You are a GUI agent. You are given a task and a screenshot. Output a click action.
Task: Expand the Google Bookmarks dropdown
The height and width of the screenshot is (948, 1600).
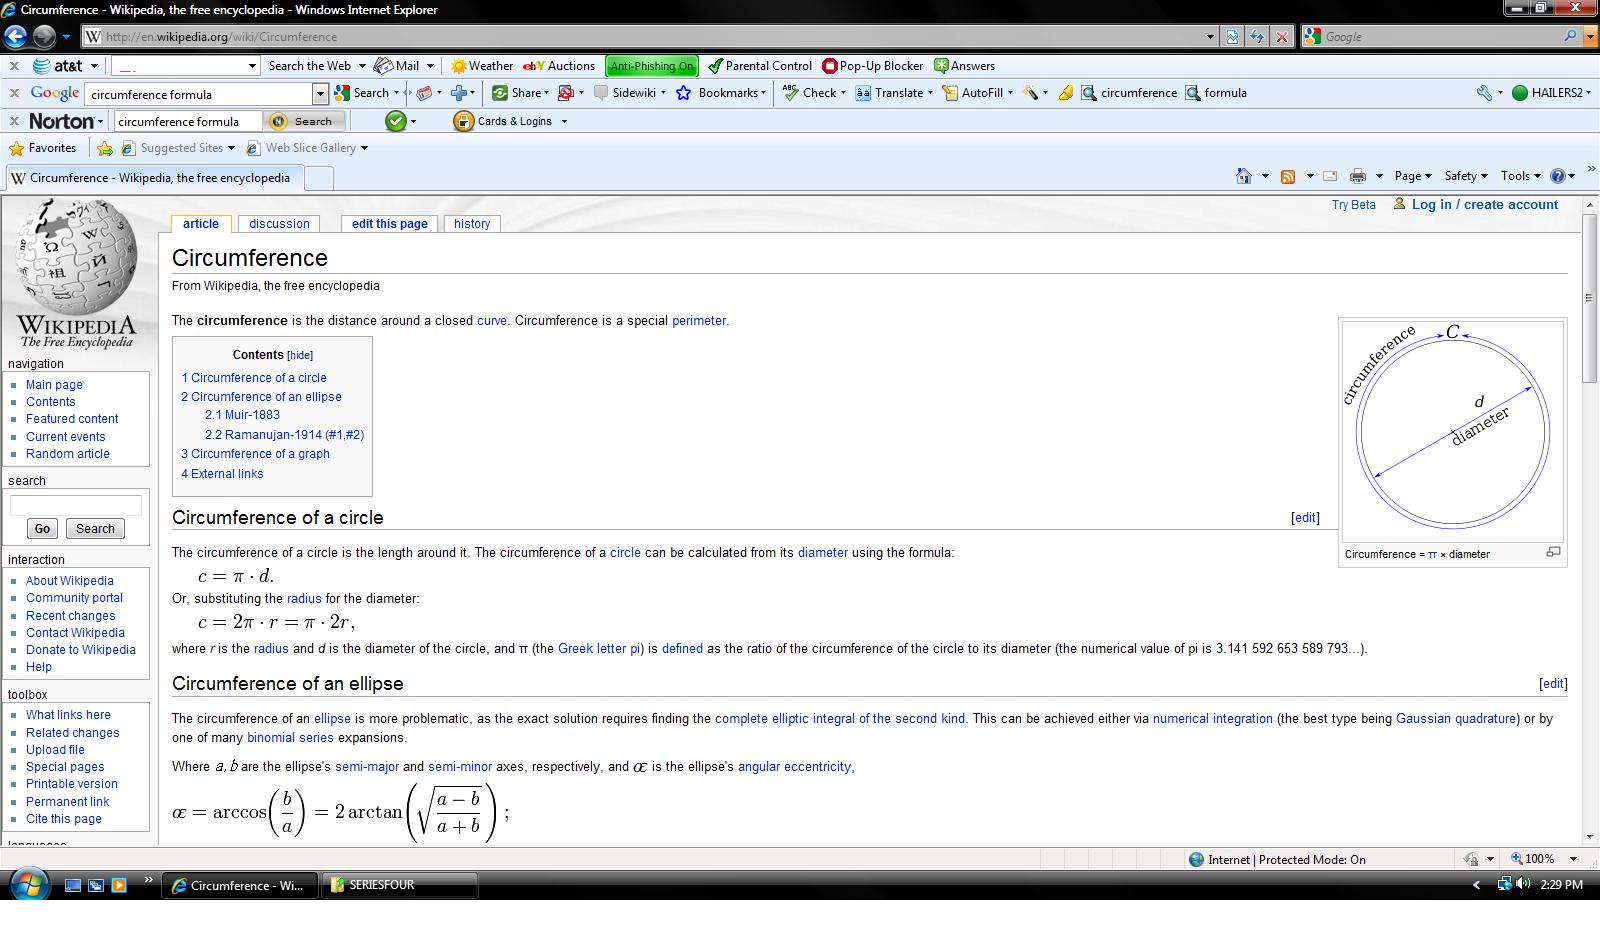[722, 93]
